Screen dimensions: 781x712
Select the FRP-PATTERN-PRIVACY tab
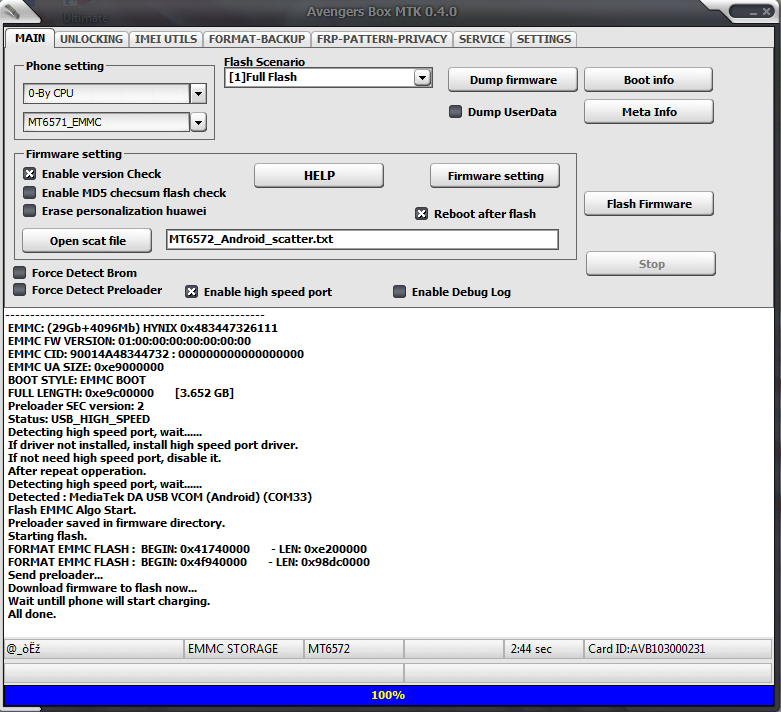(x=382, y=39)
